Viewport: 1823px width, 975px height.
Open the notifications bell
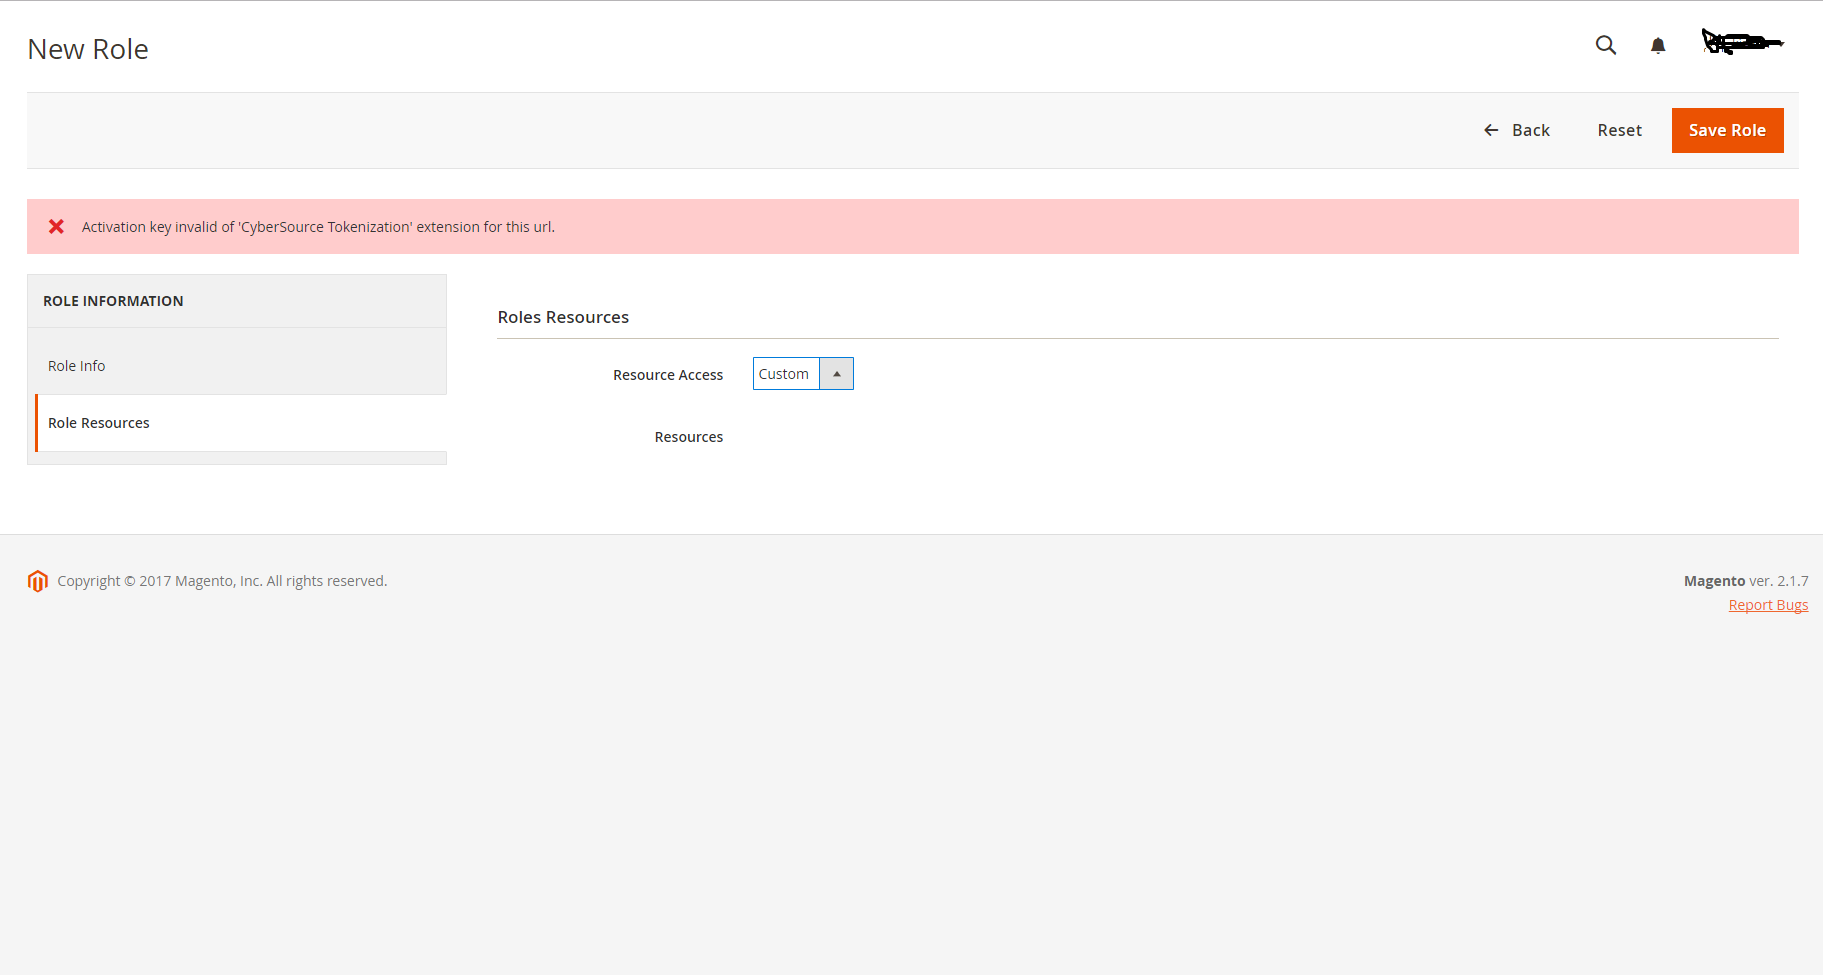point(1657,45)
